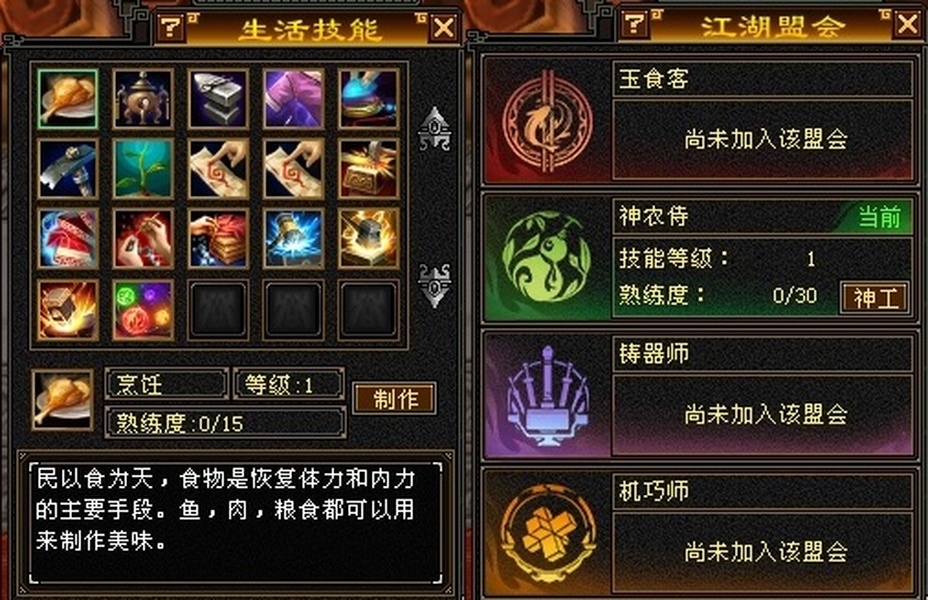Open help for 江湖盟会 window
Viewport: 928px width, 600px height.
(635, 24)
